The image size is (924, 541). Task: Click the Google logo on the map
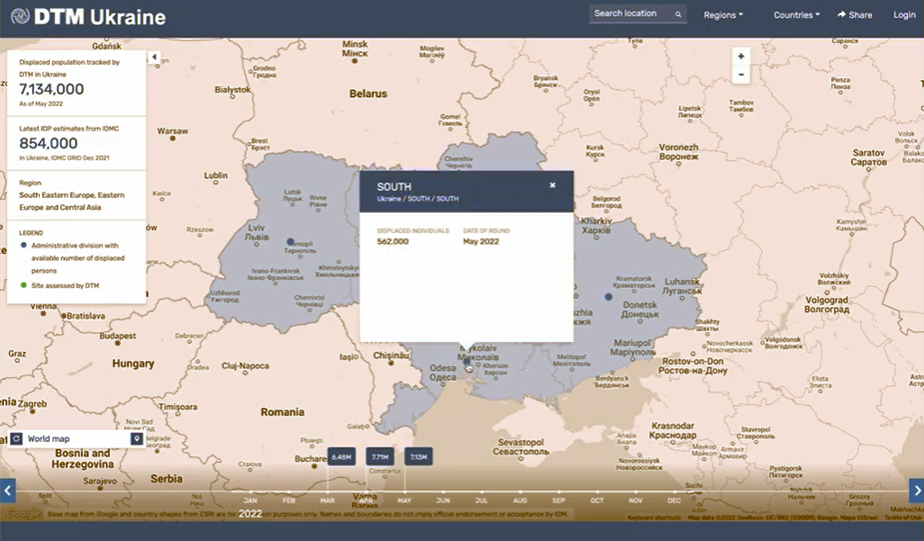(24, 513)
